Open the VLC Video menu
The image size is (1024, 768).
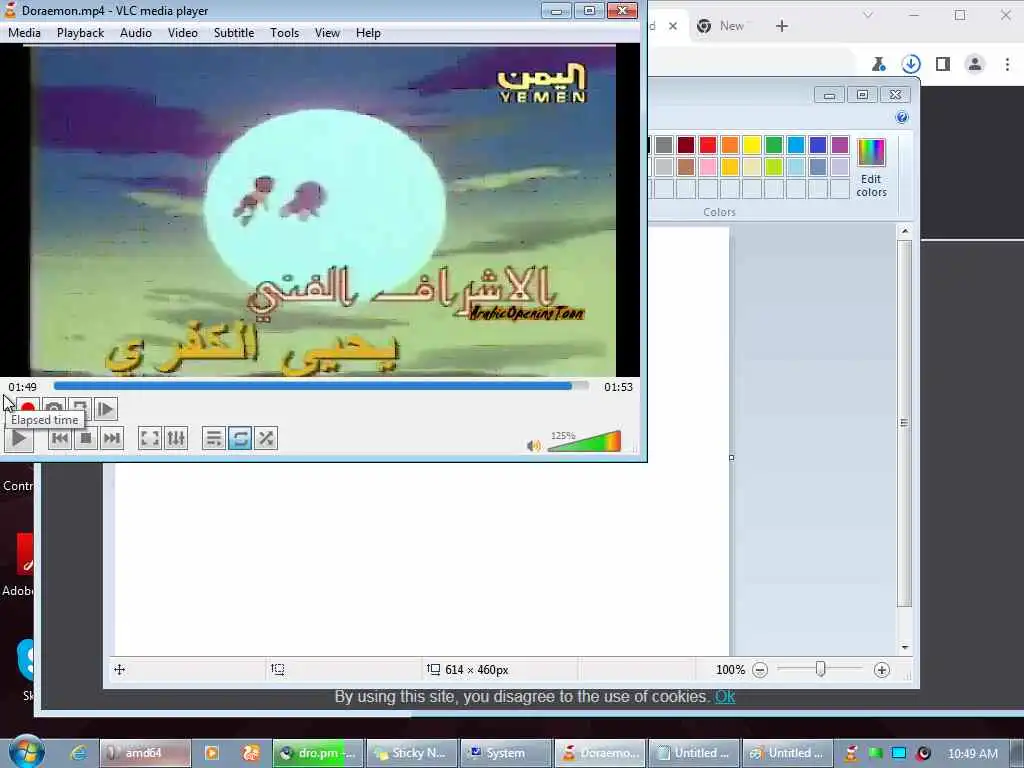click(183, 33)
